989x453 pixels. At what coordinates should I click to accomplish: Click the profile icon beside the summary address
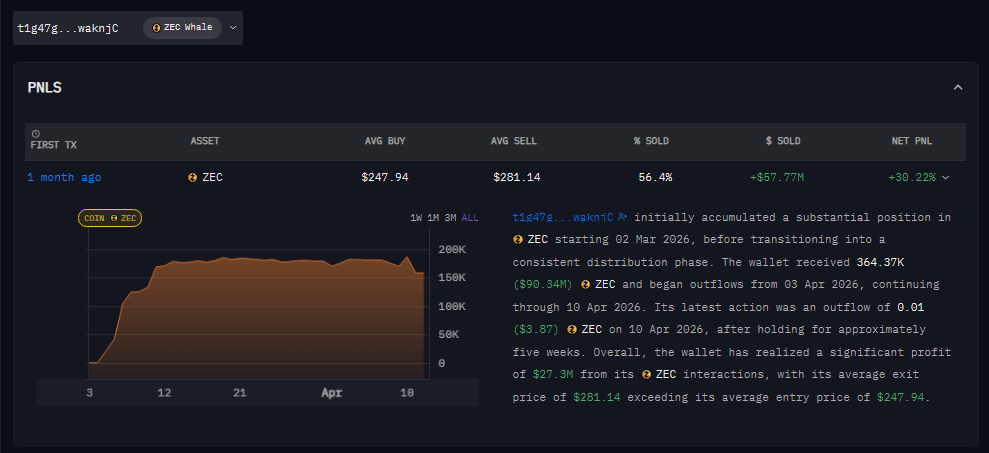pyautogui.click(x=622, y=217)
